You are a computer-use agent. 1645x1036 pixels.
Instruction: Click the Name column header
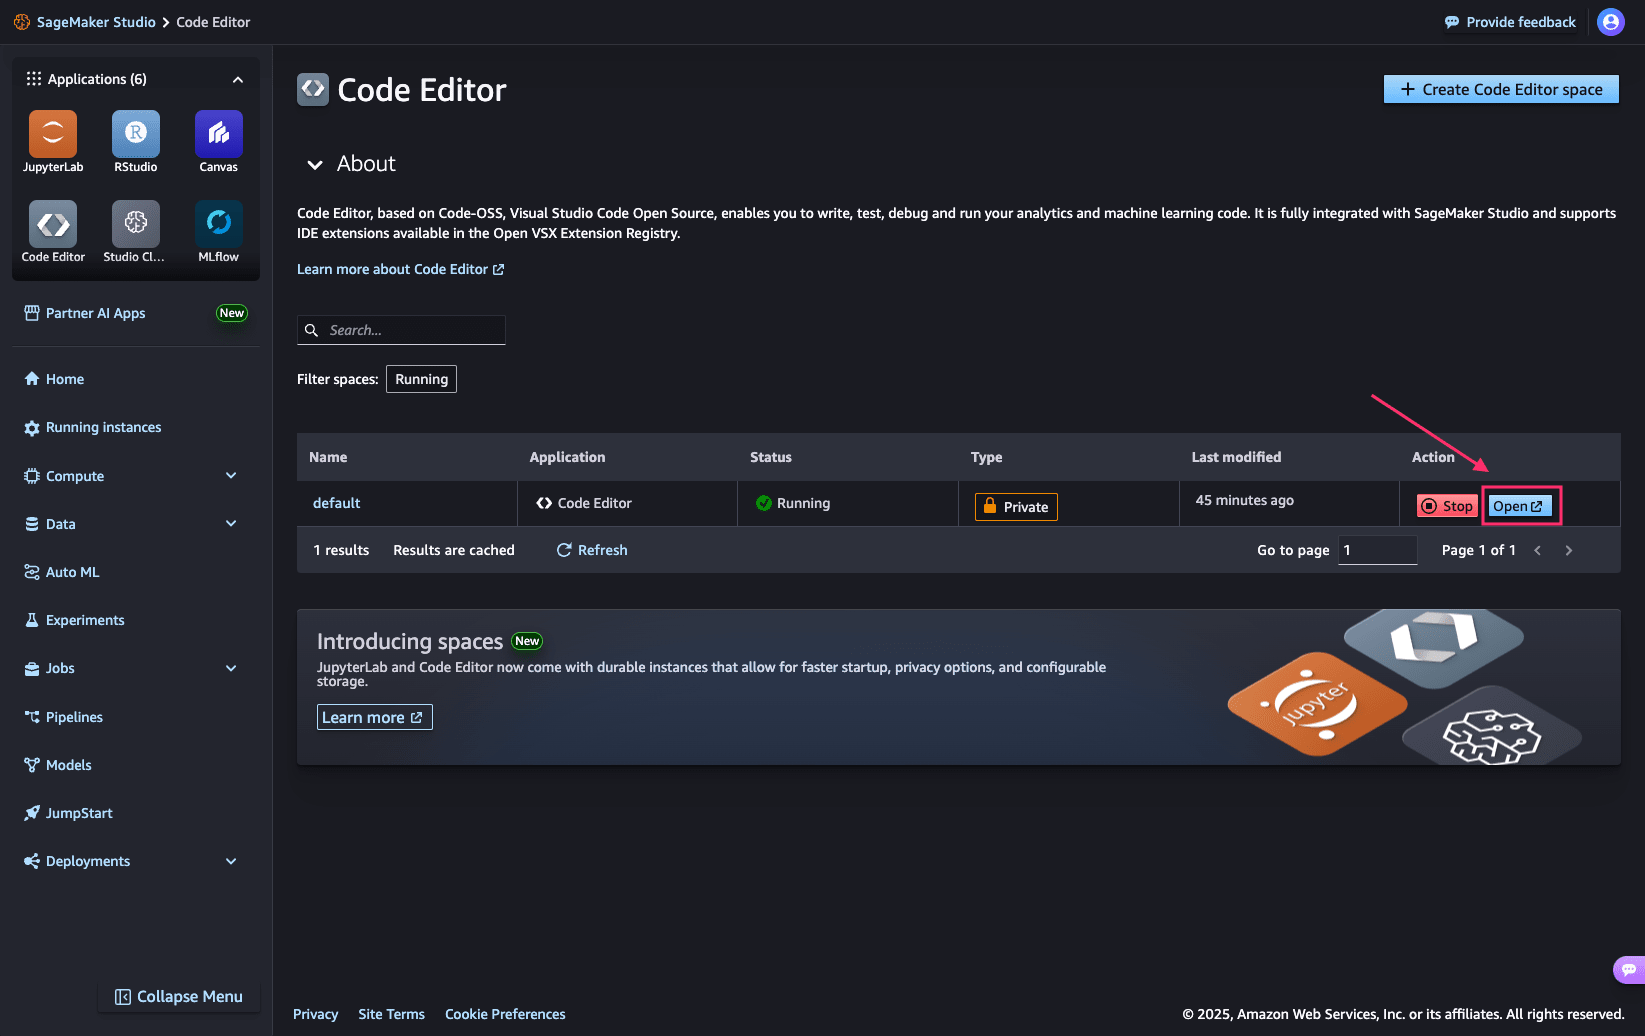[328, 457]
